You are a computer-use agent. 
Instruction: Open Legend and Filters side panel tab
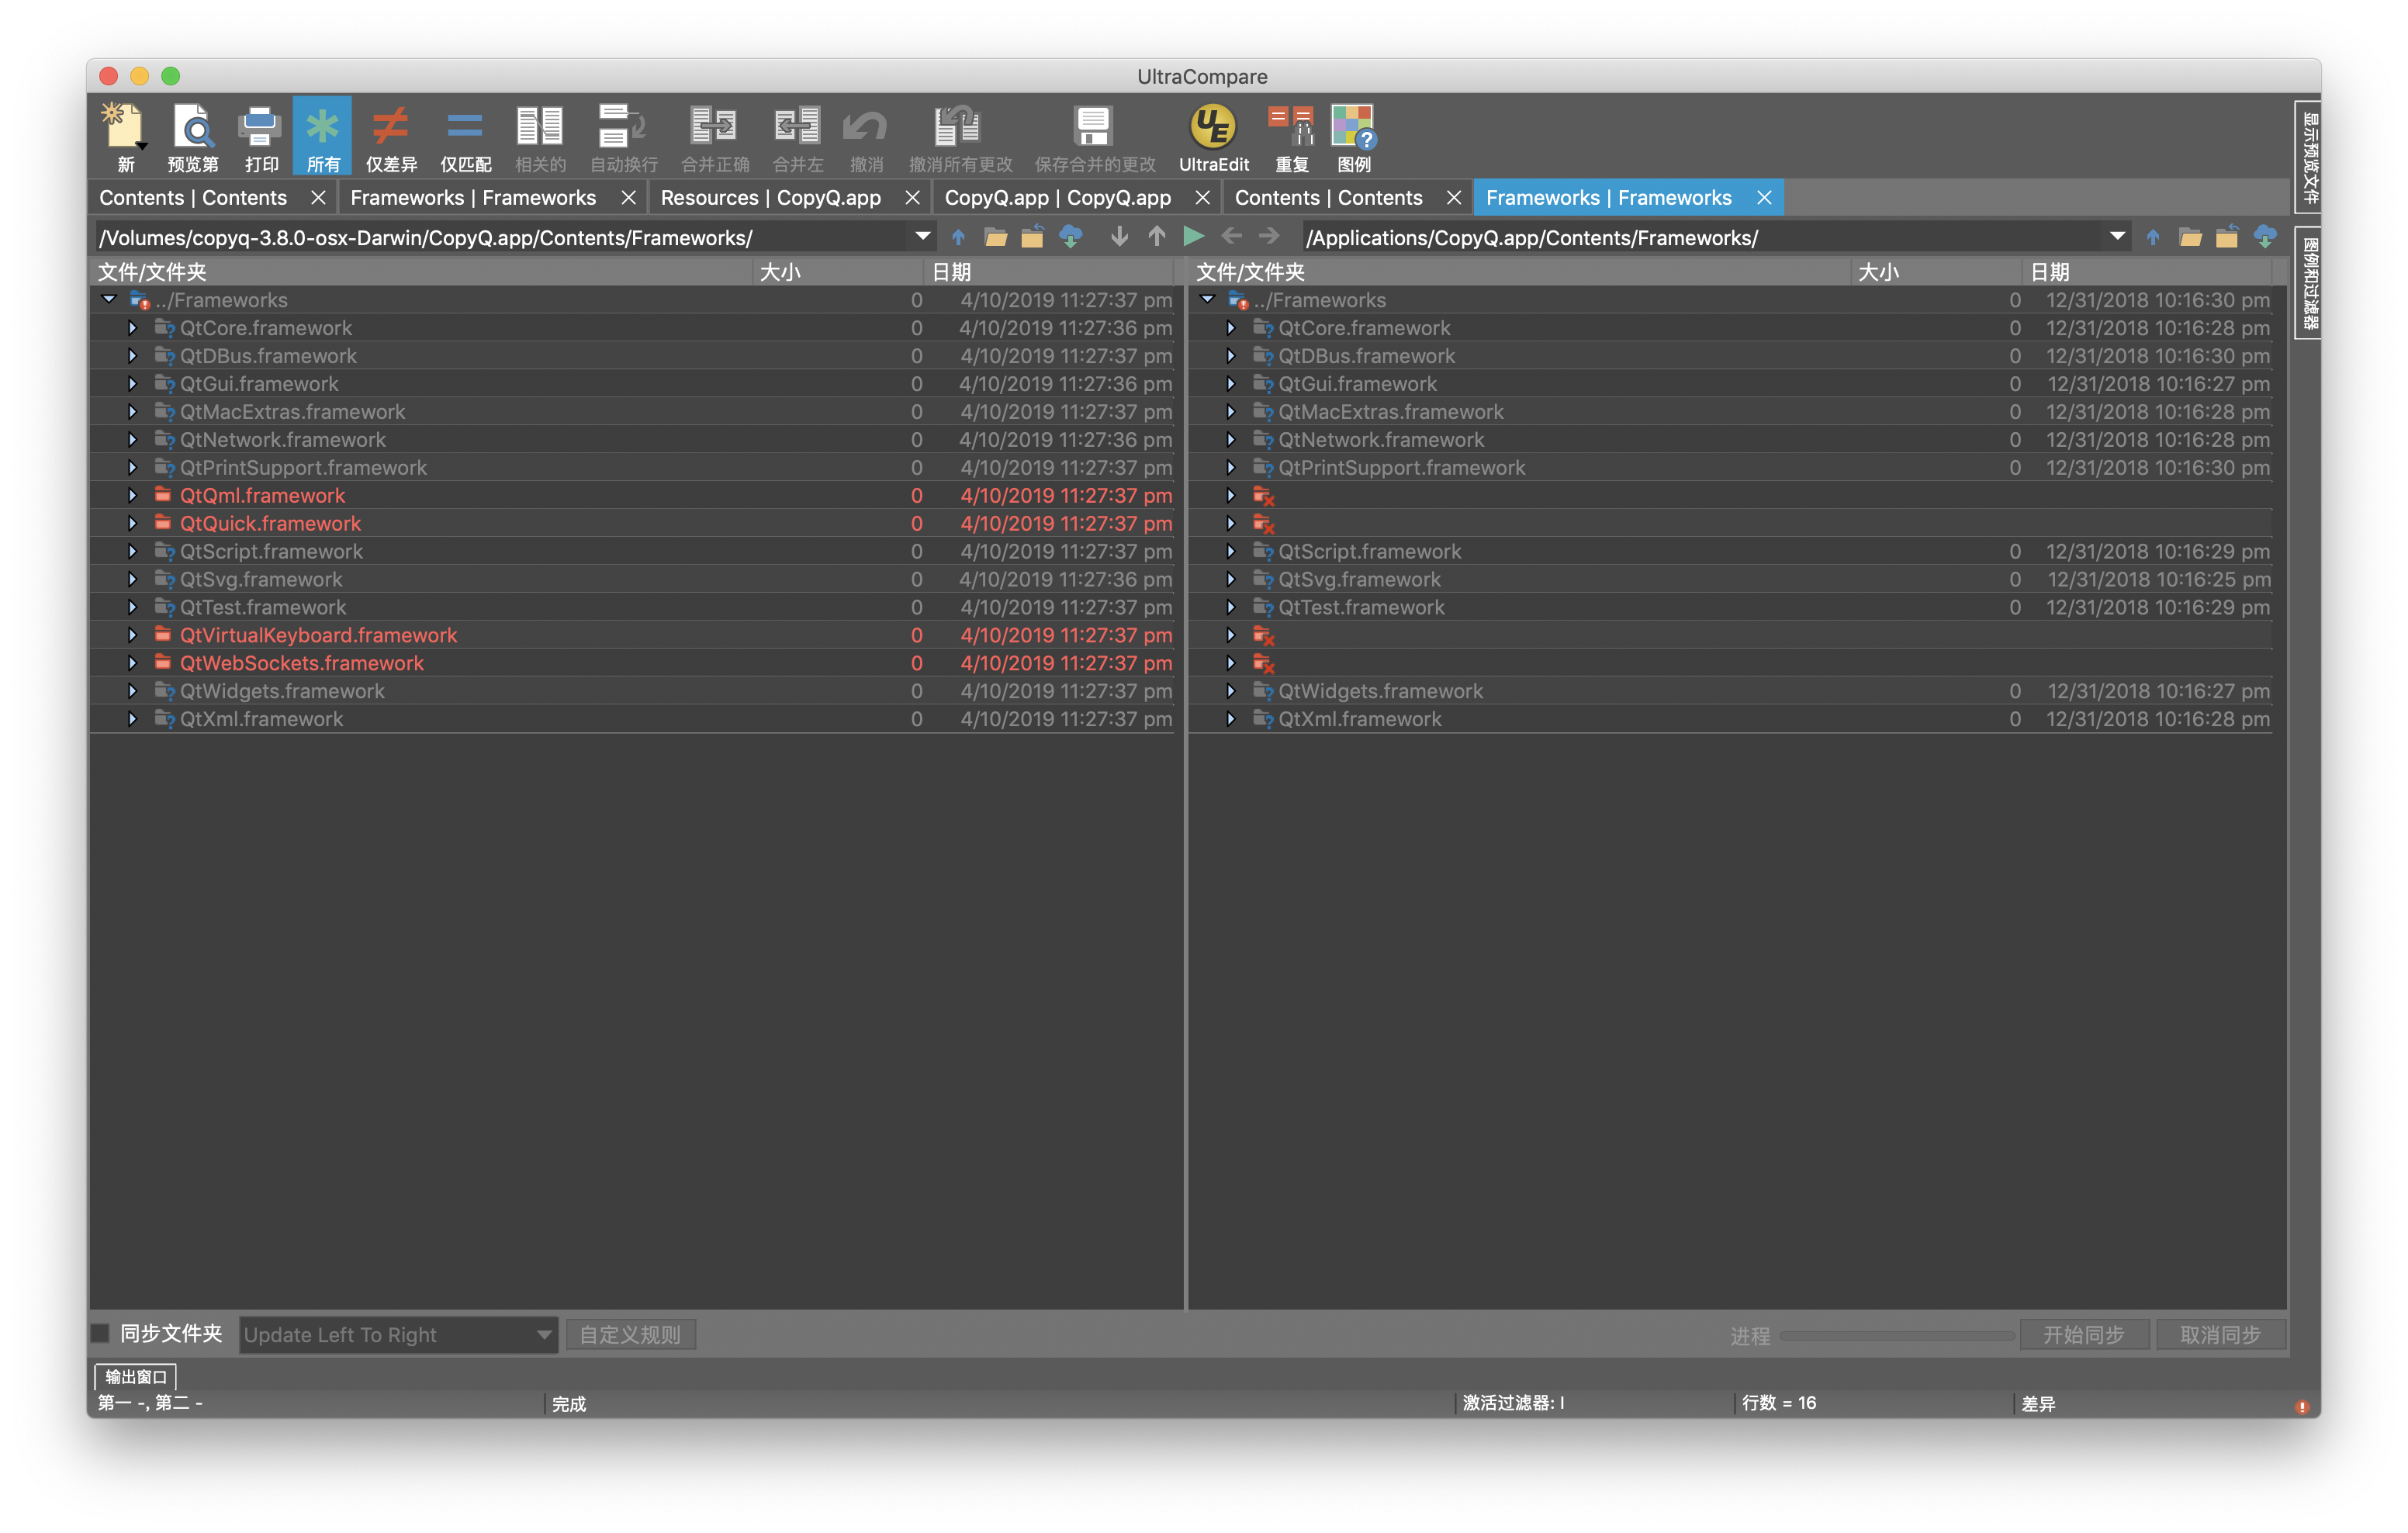tap(2309, 284)
